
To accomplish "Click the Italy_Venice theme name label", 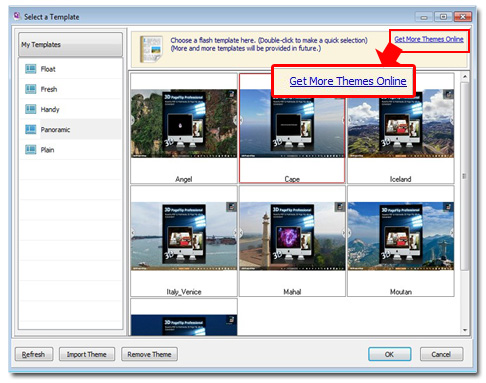I will [x=184, y=292].
